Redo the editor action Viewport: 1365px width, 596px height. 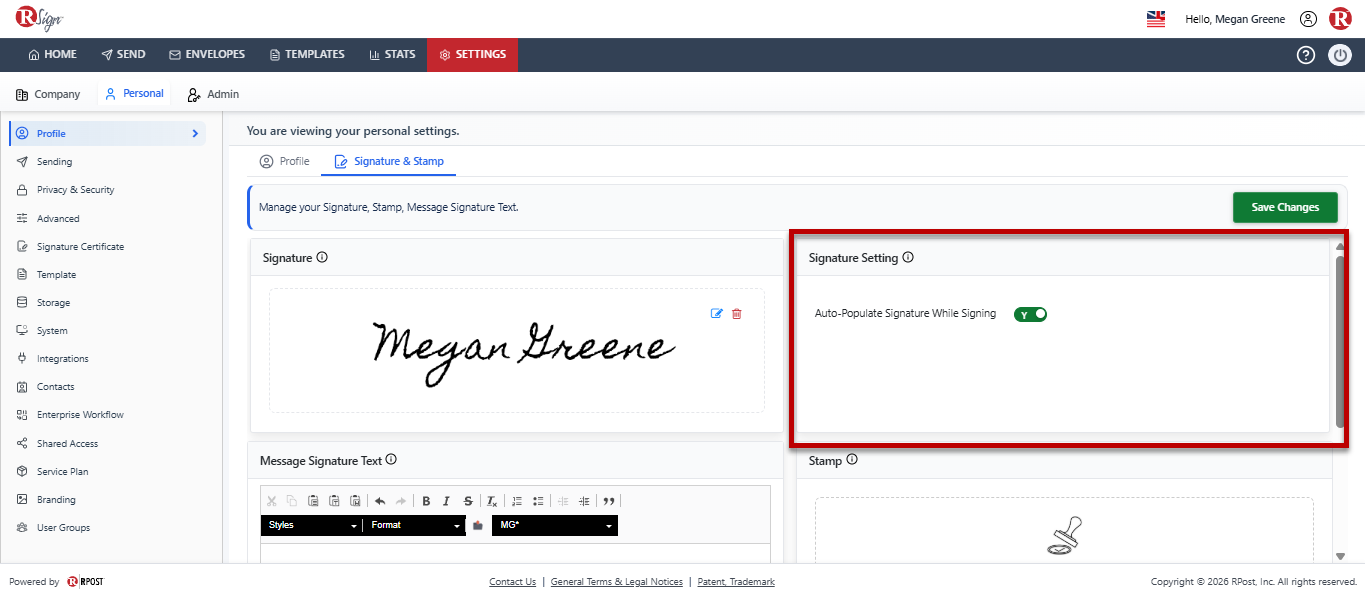point(401,501)
